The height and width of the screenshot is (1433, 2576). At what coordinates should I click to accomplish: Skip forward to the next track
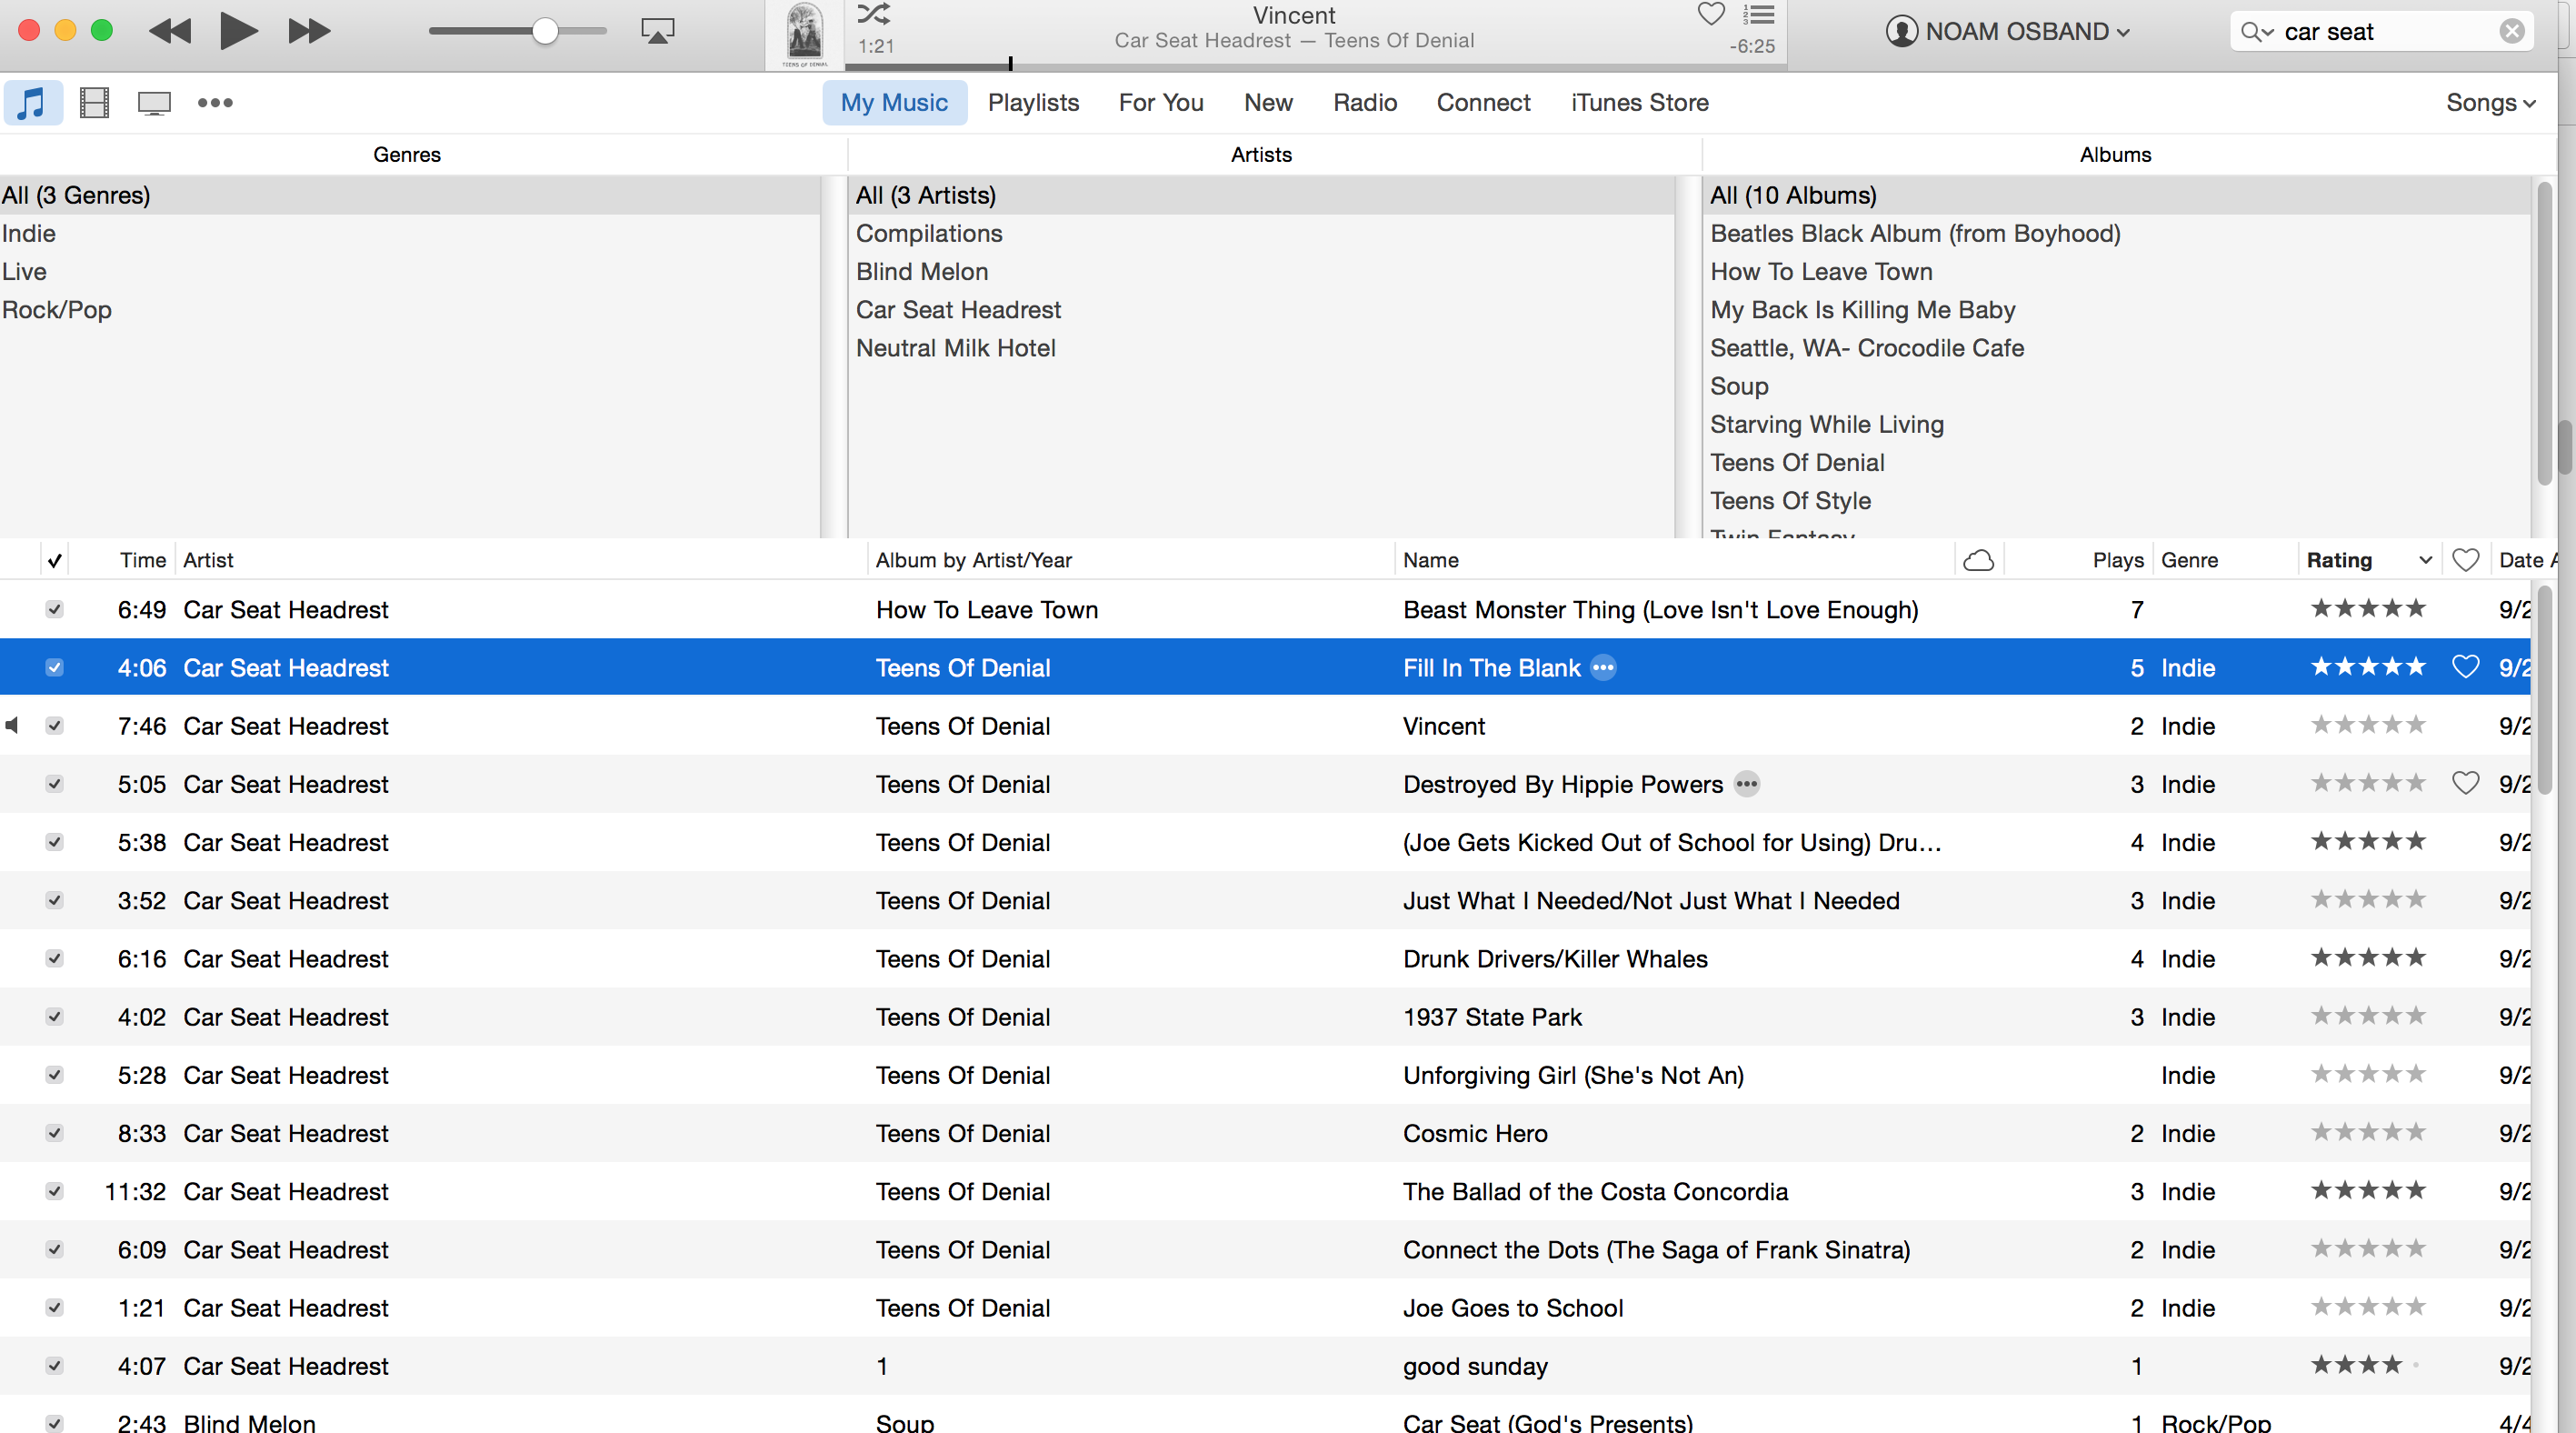[x=309, y=31]
